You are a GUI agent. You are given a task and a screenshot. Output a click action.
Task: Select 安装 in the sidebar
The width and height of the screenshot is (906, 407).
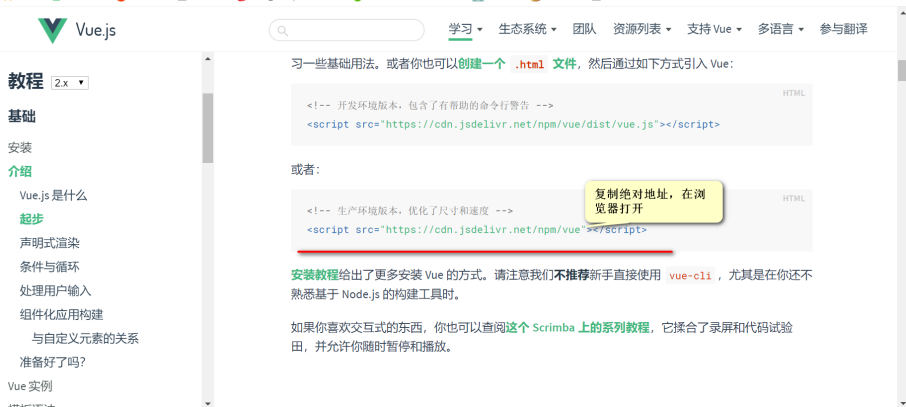(x=20, y=148)
